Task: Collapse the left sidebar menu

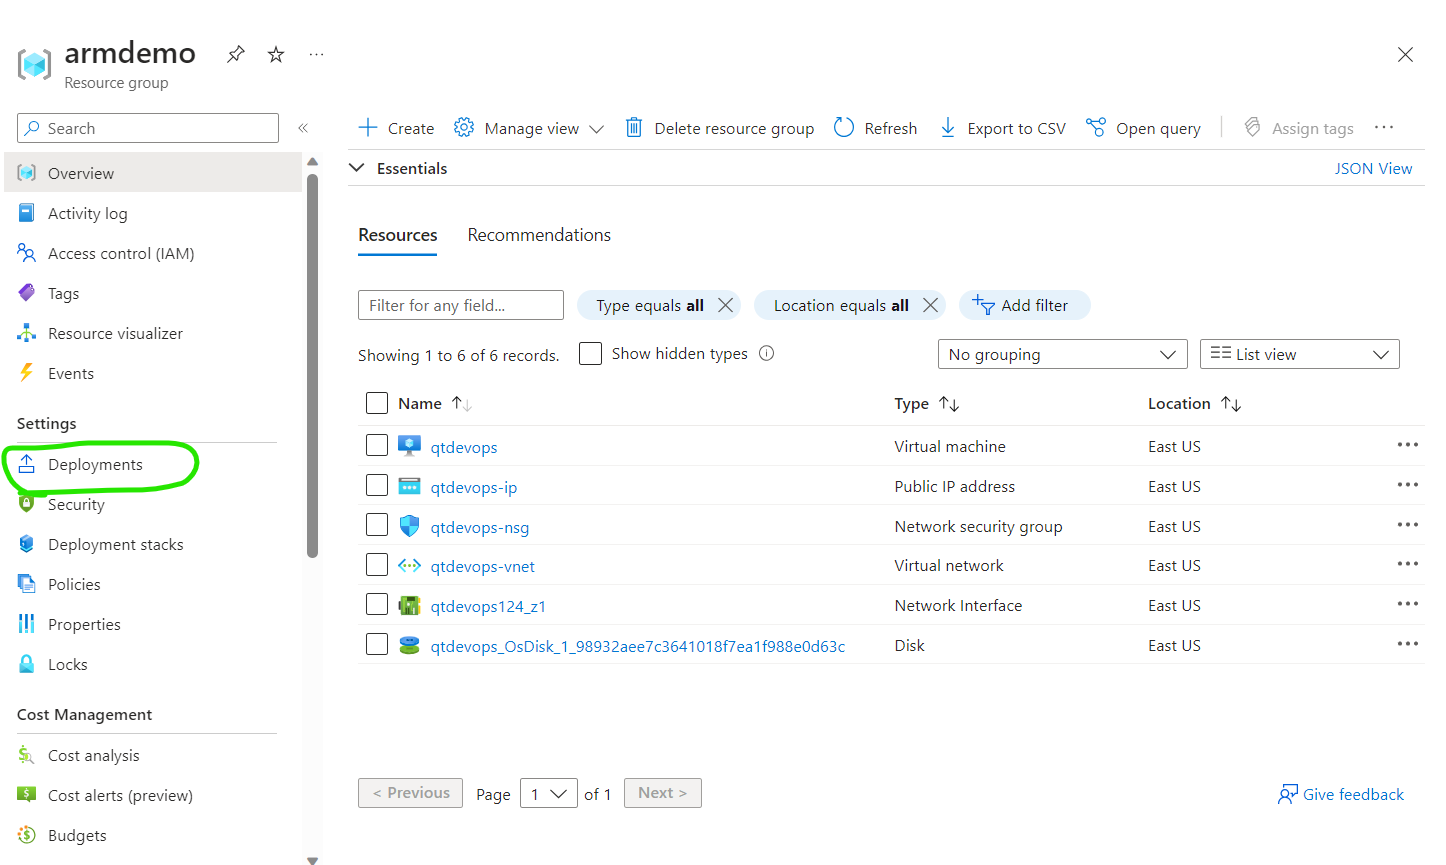Action: click(x=303, y=128)
